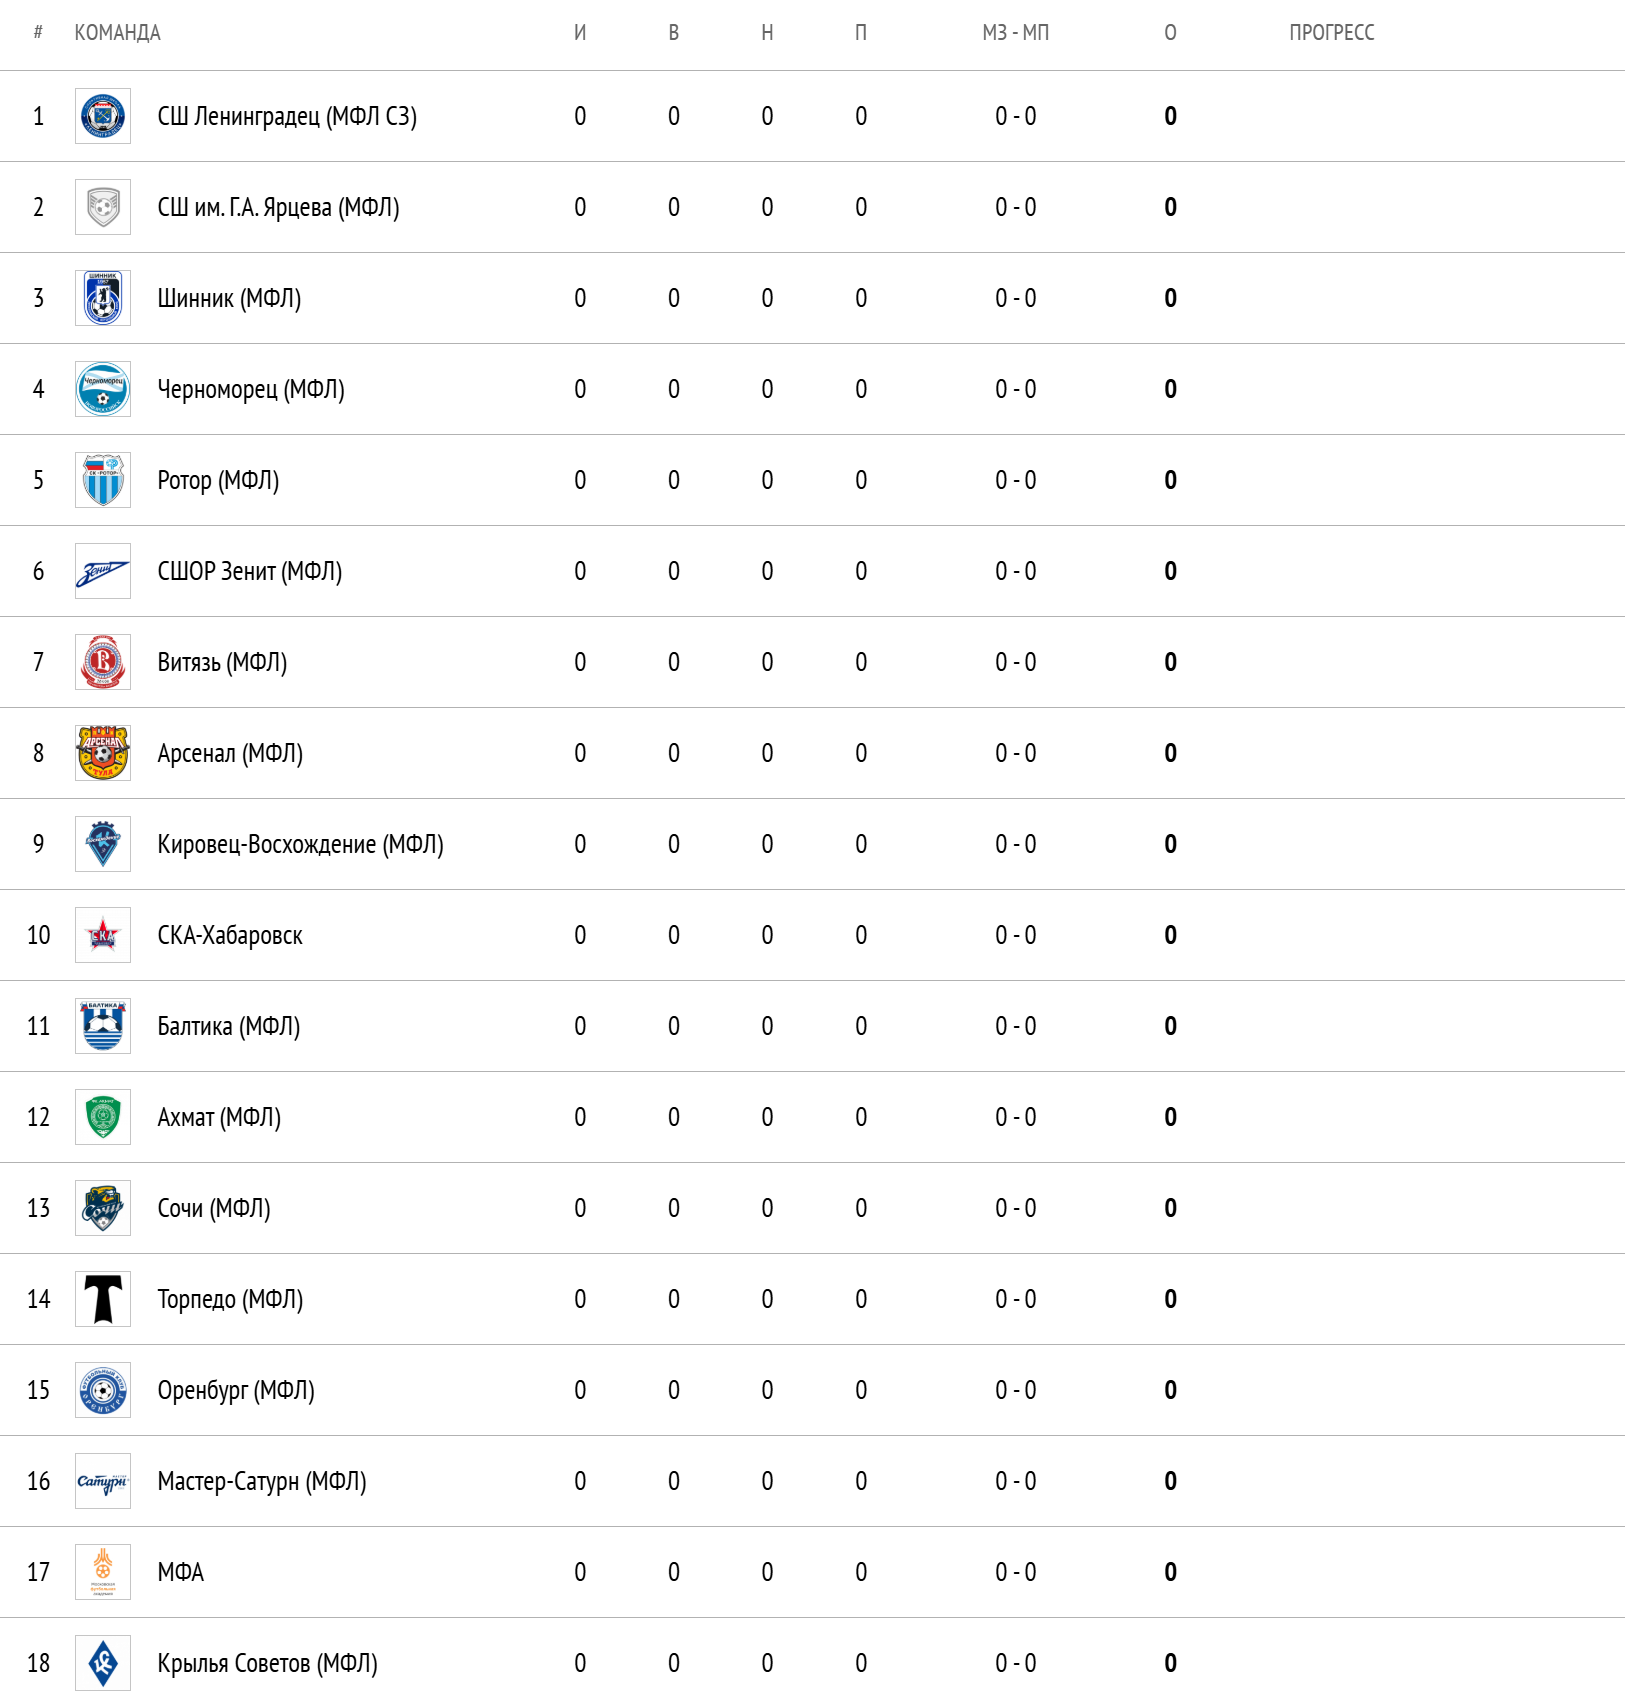Open the Витязь (МФЛ) team link

222,662
